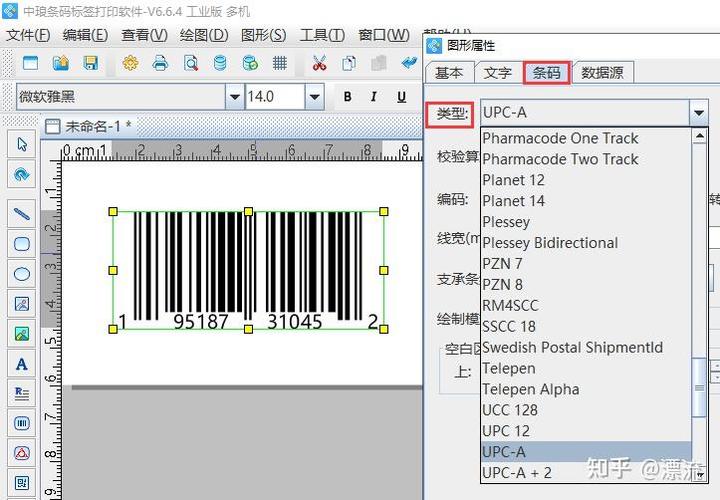Click the printer icon

tap(160, 62)
